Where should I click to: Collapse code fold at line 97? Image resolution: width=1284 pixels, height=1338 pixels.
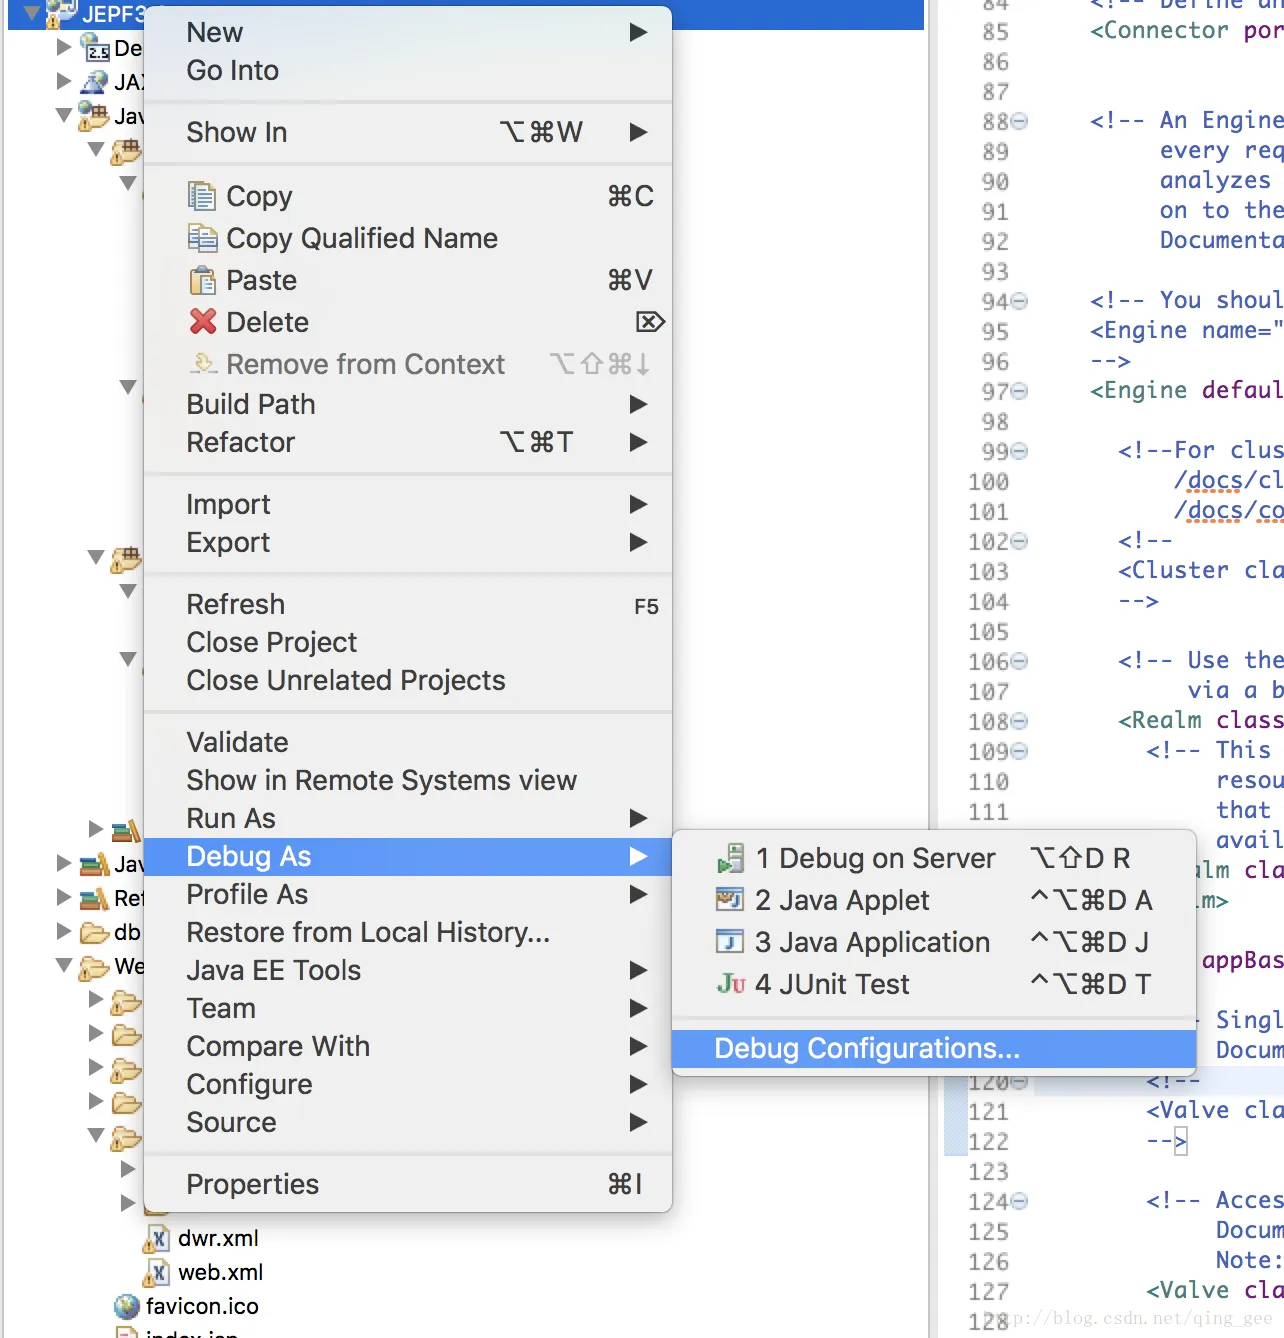click(x=1019, y=391)
